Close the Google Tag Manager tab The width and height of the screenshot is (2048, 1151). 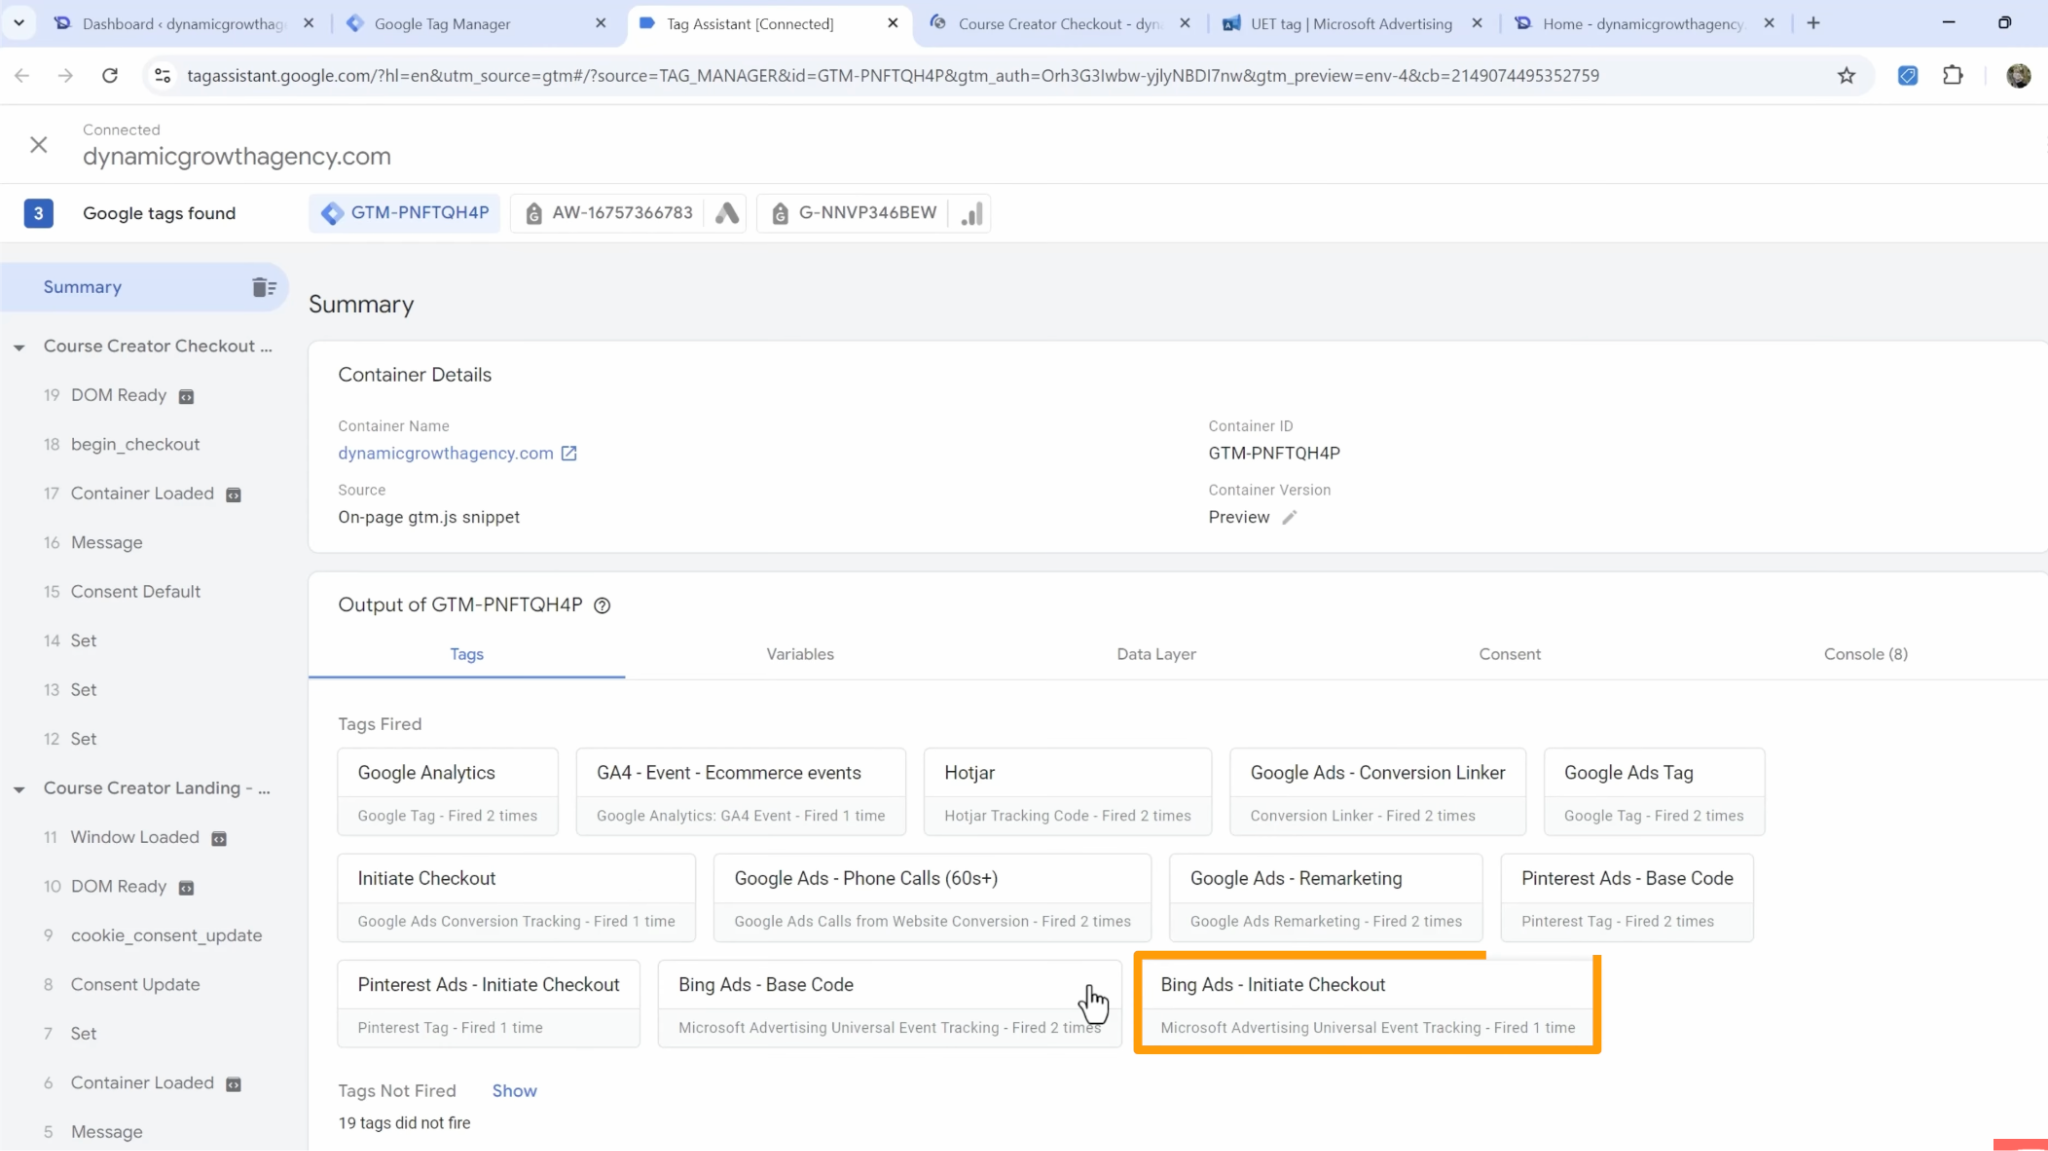(x=600, y=23)
